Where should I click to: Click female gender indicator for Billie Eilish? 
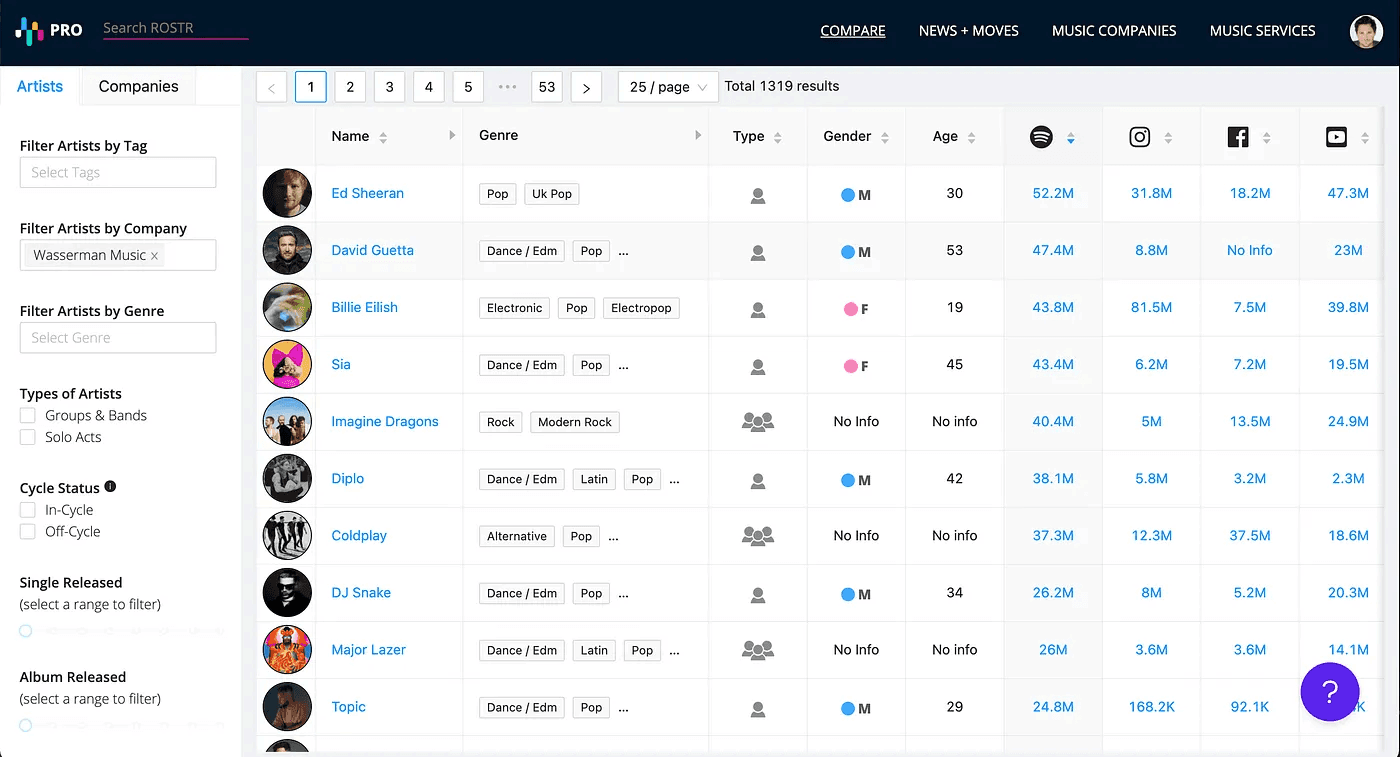pos(856,309)
